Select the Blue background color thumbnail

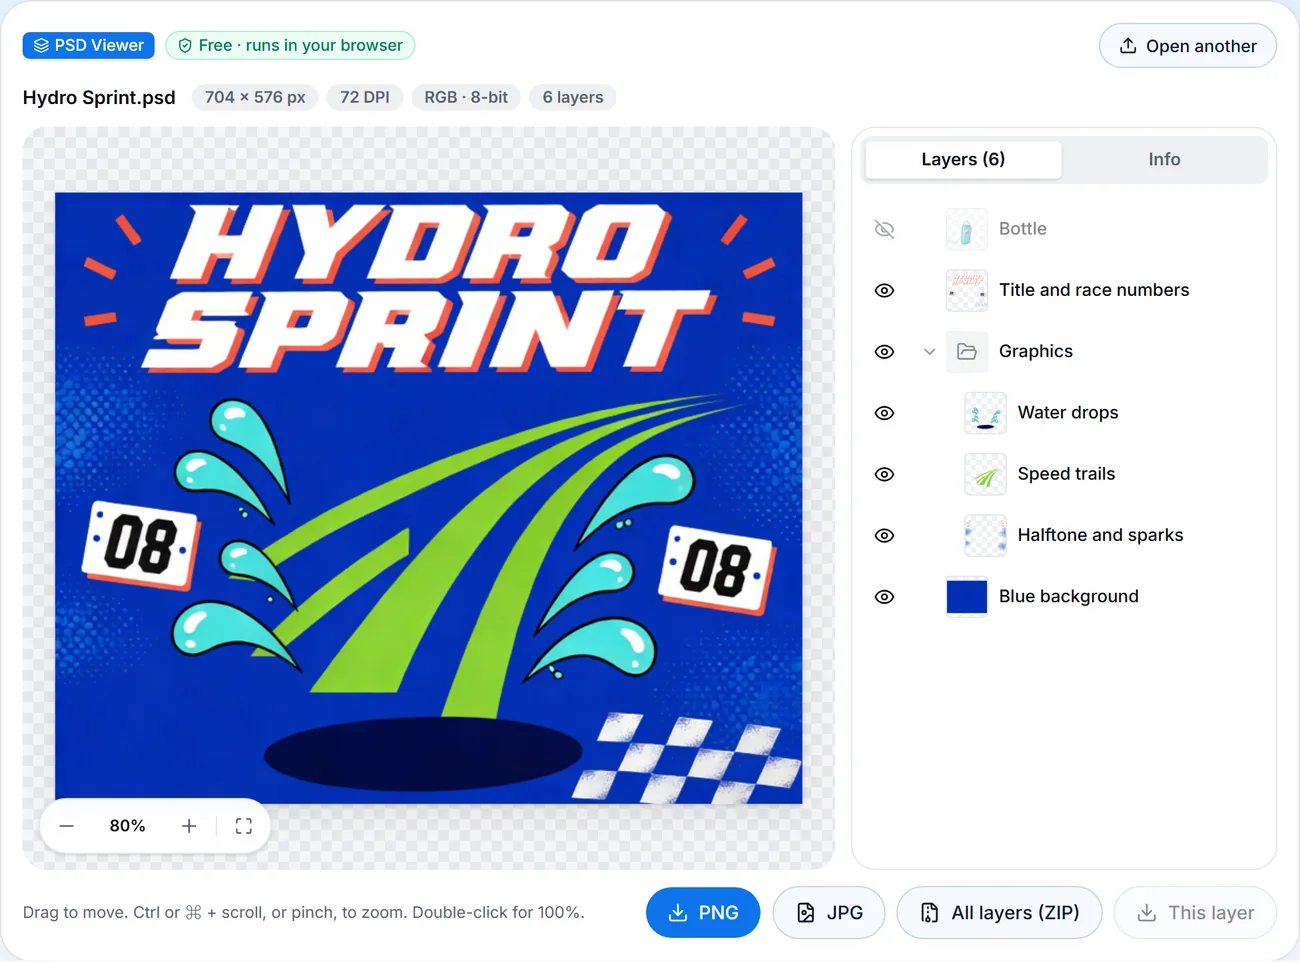click(x=967, y=597)
